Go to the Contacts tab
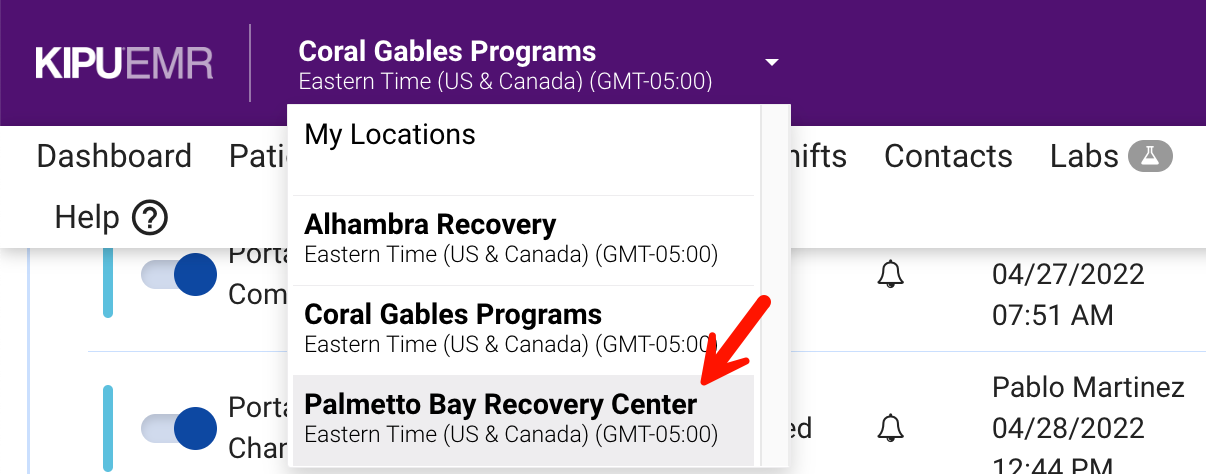 click(948, 156)
